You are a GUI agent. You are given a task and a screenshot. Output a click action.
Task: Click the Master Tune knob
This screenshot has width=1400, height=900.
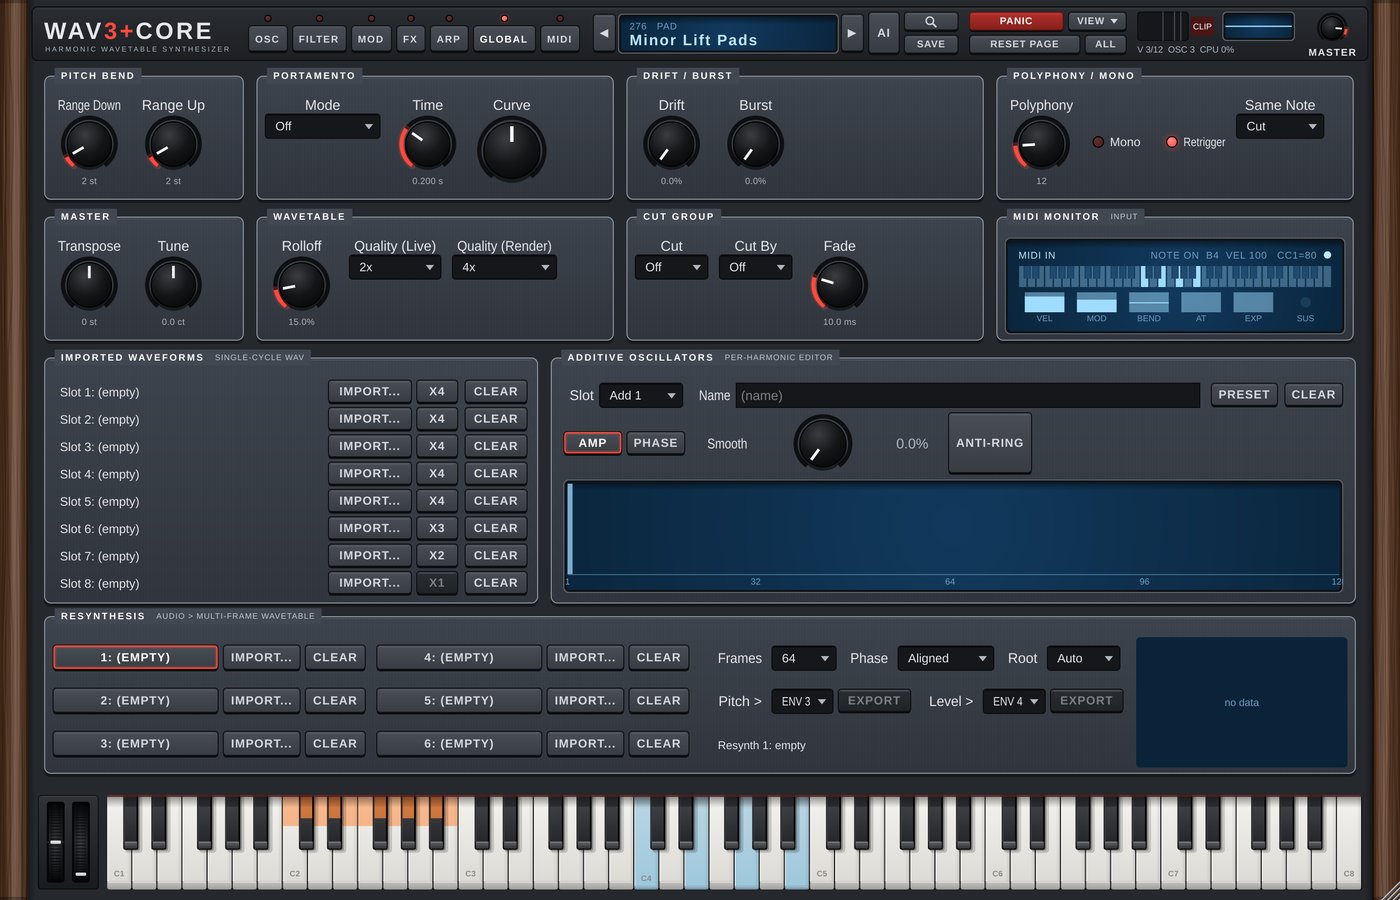click(173, 285)
